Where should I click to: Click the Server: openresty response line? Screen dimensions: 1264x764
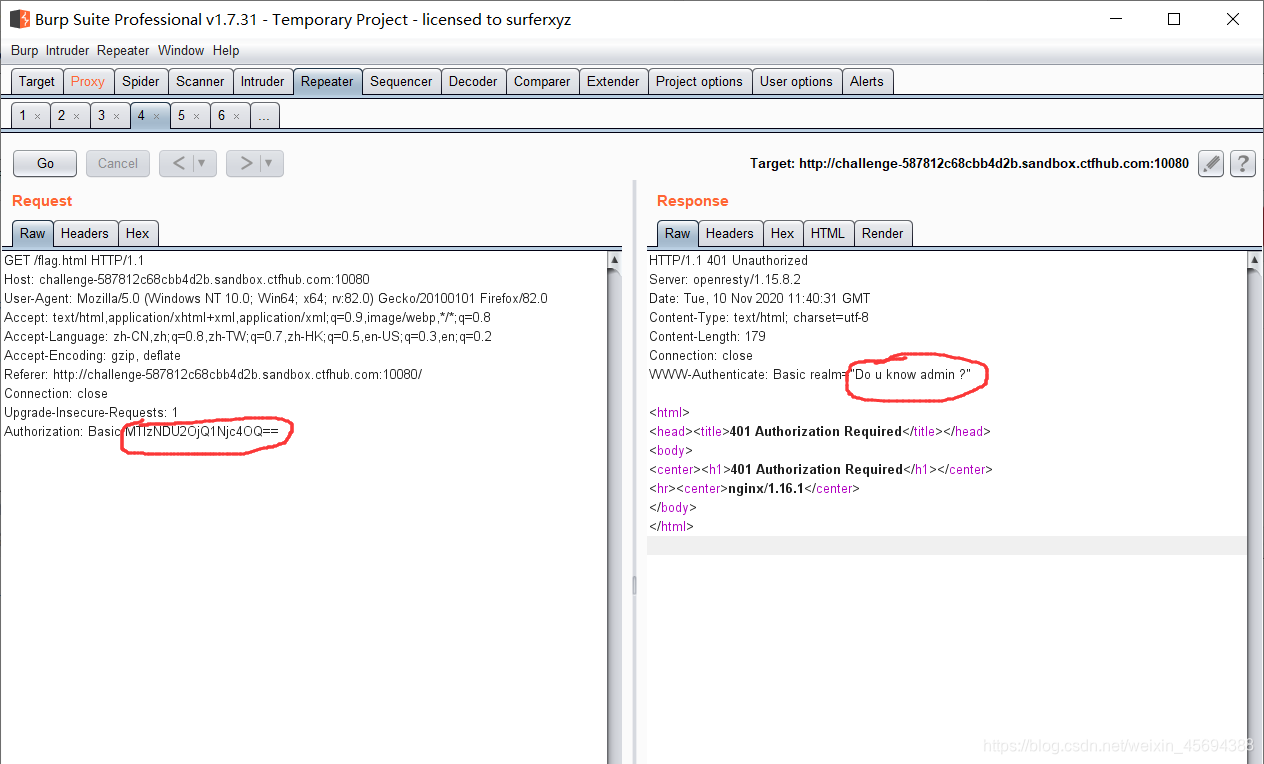pos(725,279)
